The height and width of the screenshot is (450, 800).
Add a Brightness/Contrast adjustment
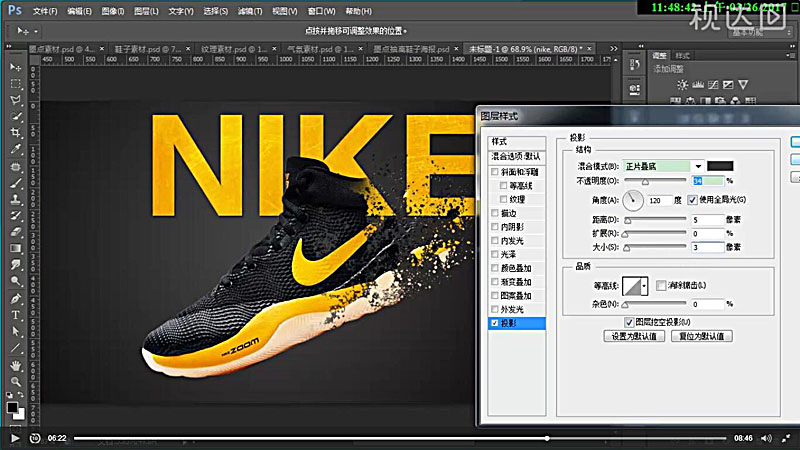click(x=682, y=85)
